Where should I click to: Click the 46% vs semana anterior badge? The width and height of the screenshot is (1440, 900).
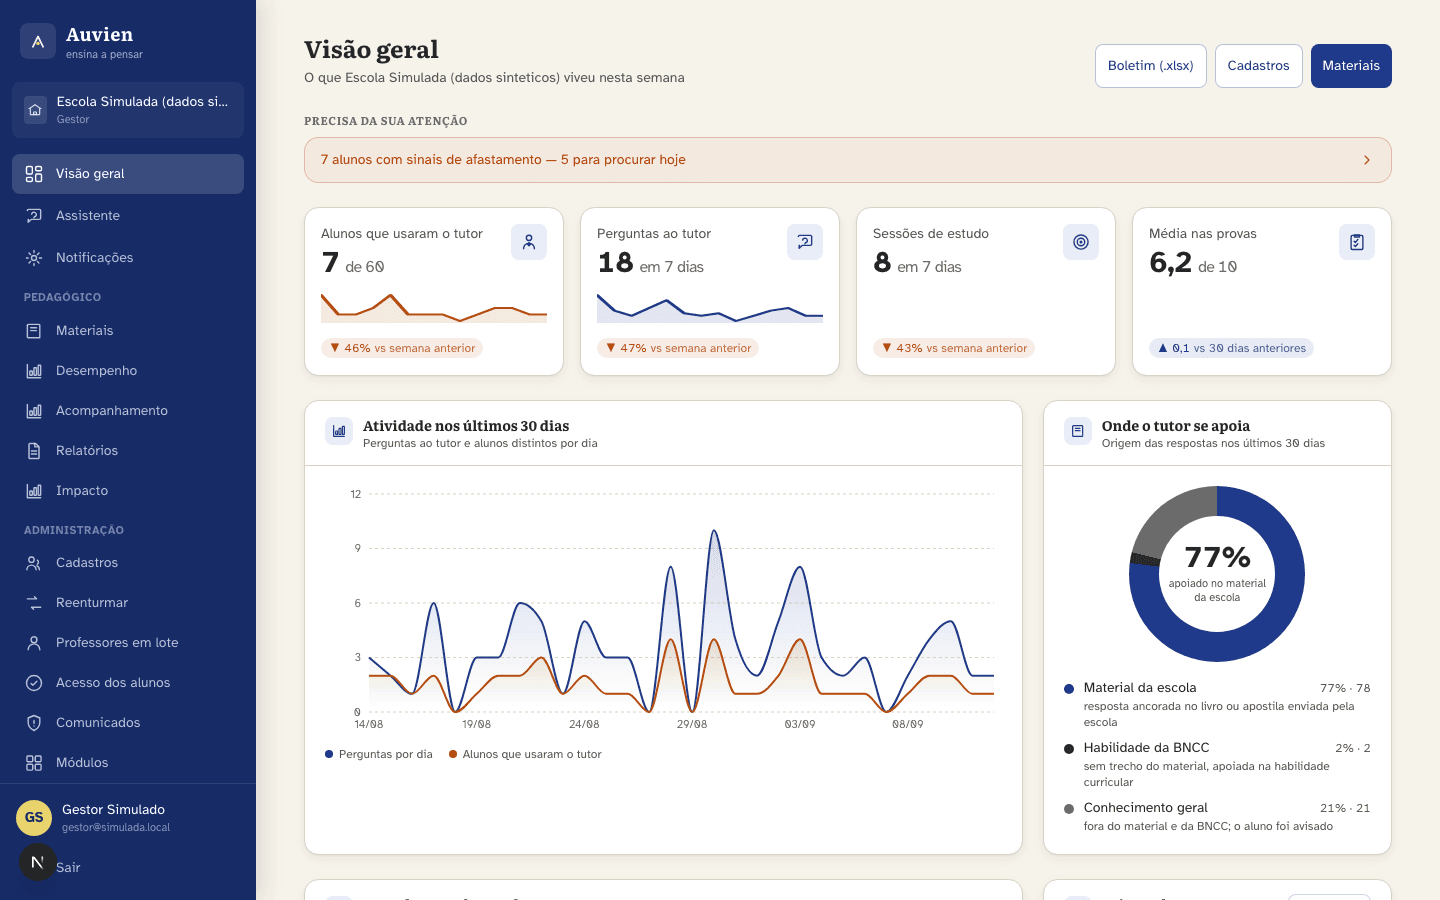coord(402,348)
